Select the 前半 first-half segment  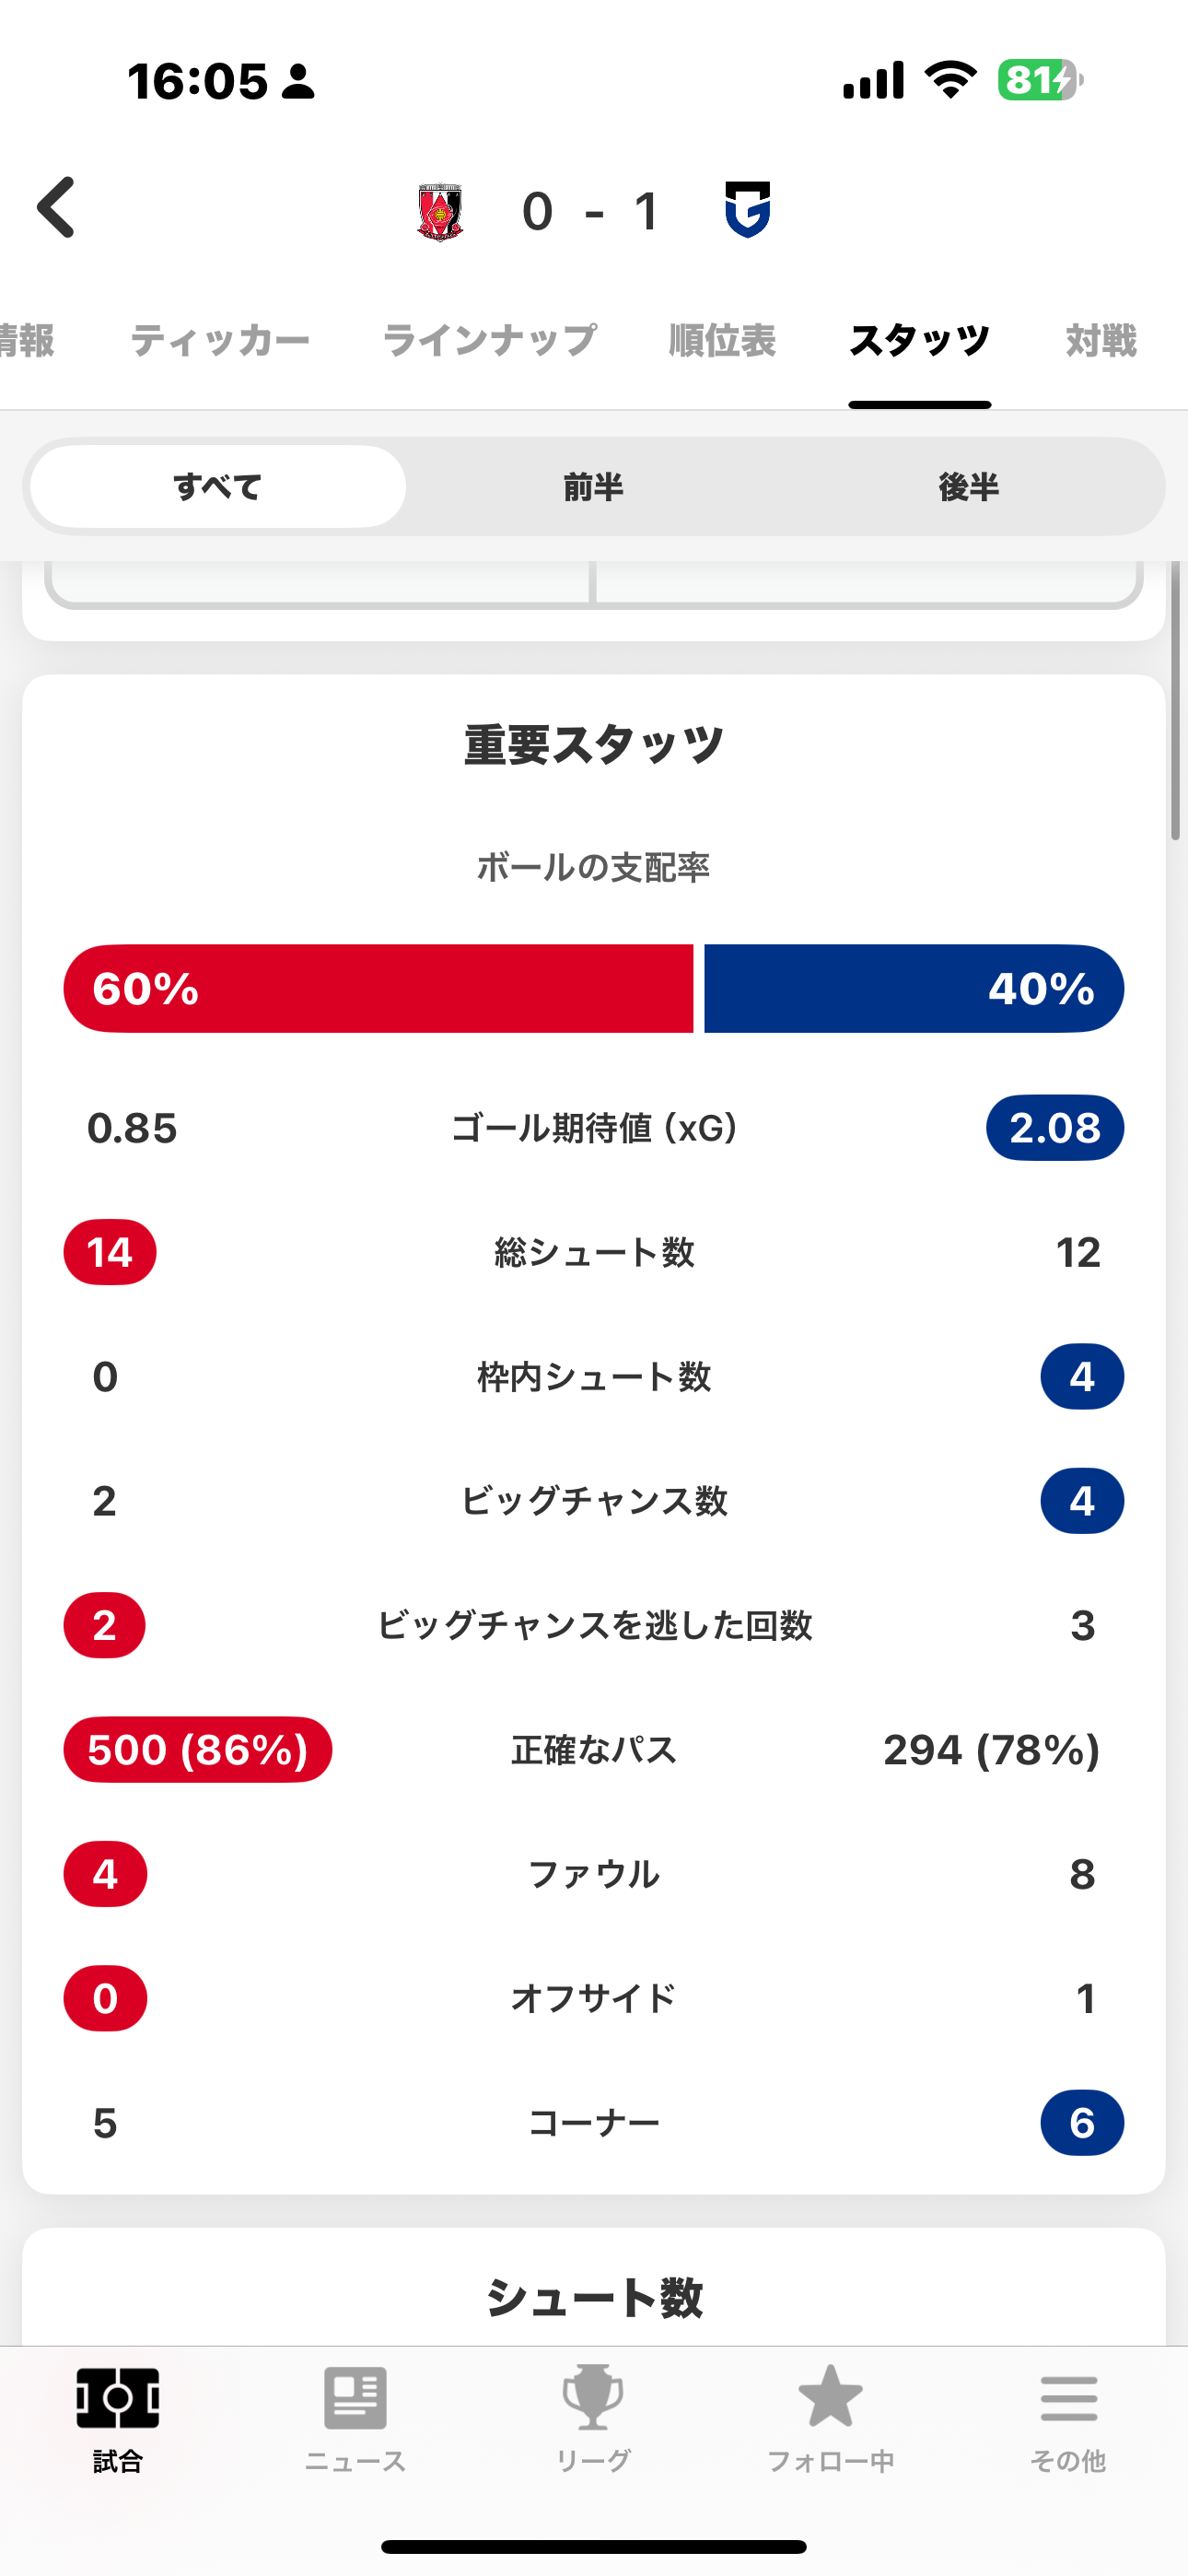(593, 487)
